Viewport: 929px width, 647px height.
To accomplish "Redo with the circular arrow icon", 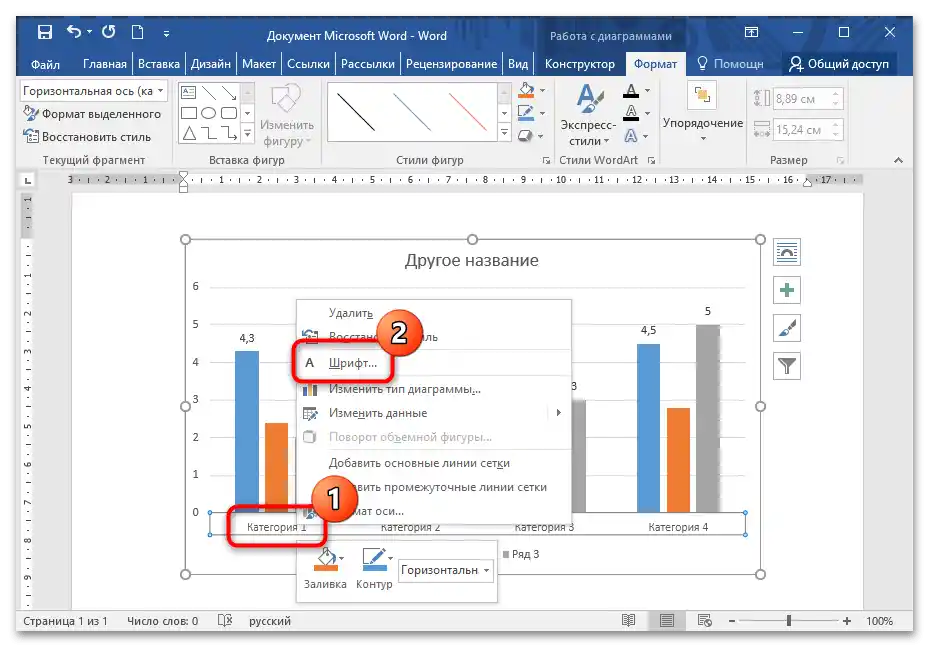I will coord(108,31).
